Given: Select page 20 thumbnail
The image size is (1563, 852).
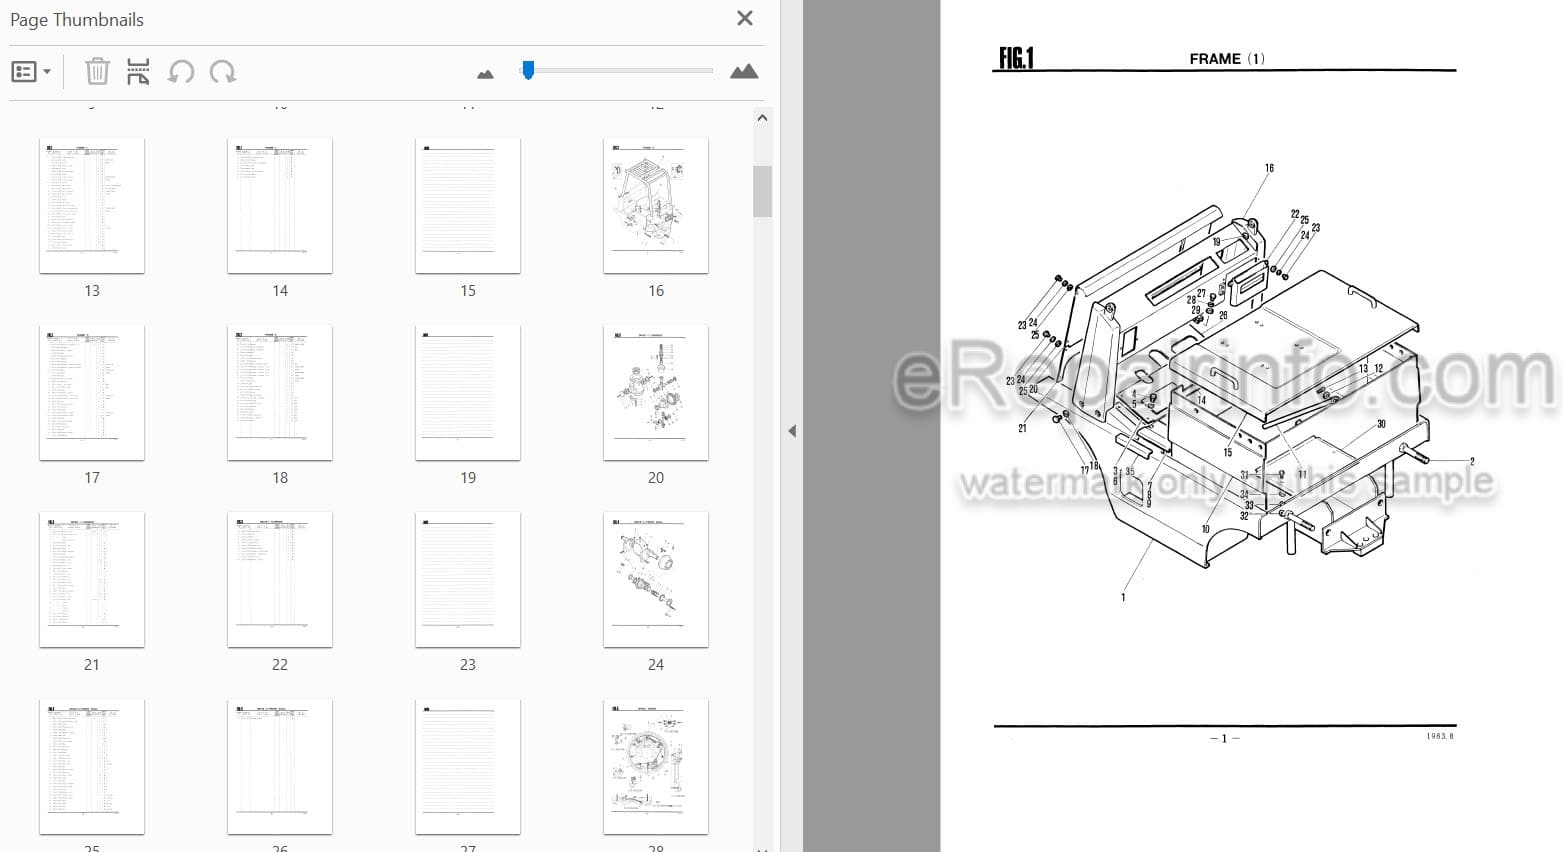Looking at the screenshot, I should [656, 393].
